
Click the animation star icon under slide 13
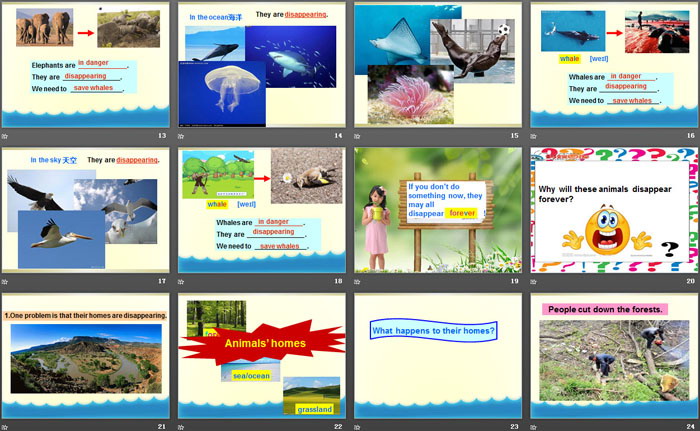point(6,136)
